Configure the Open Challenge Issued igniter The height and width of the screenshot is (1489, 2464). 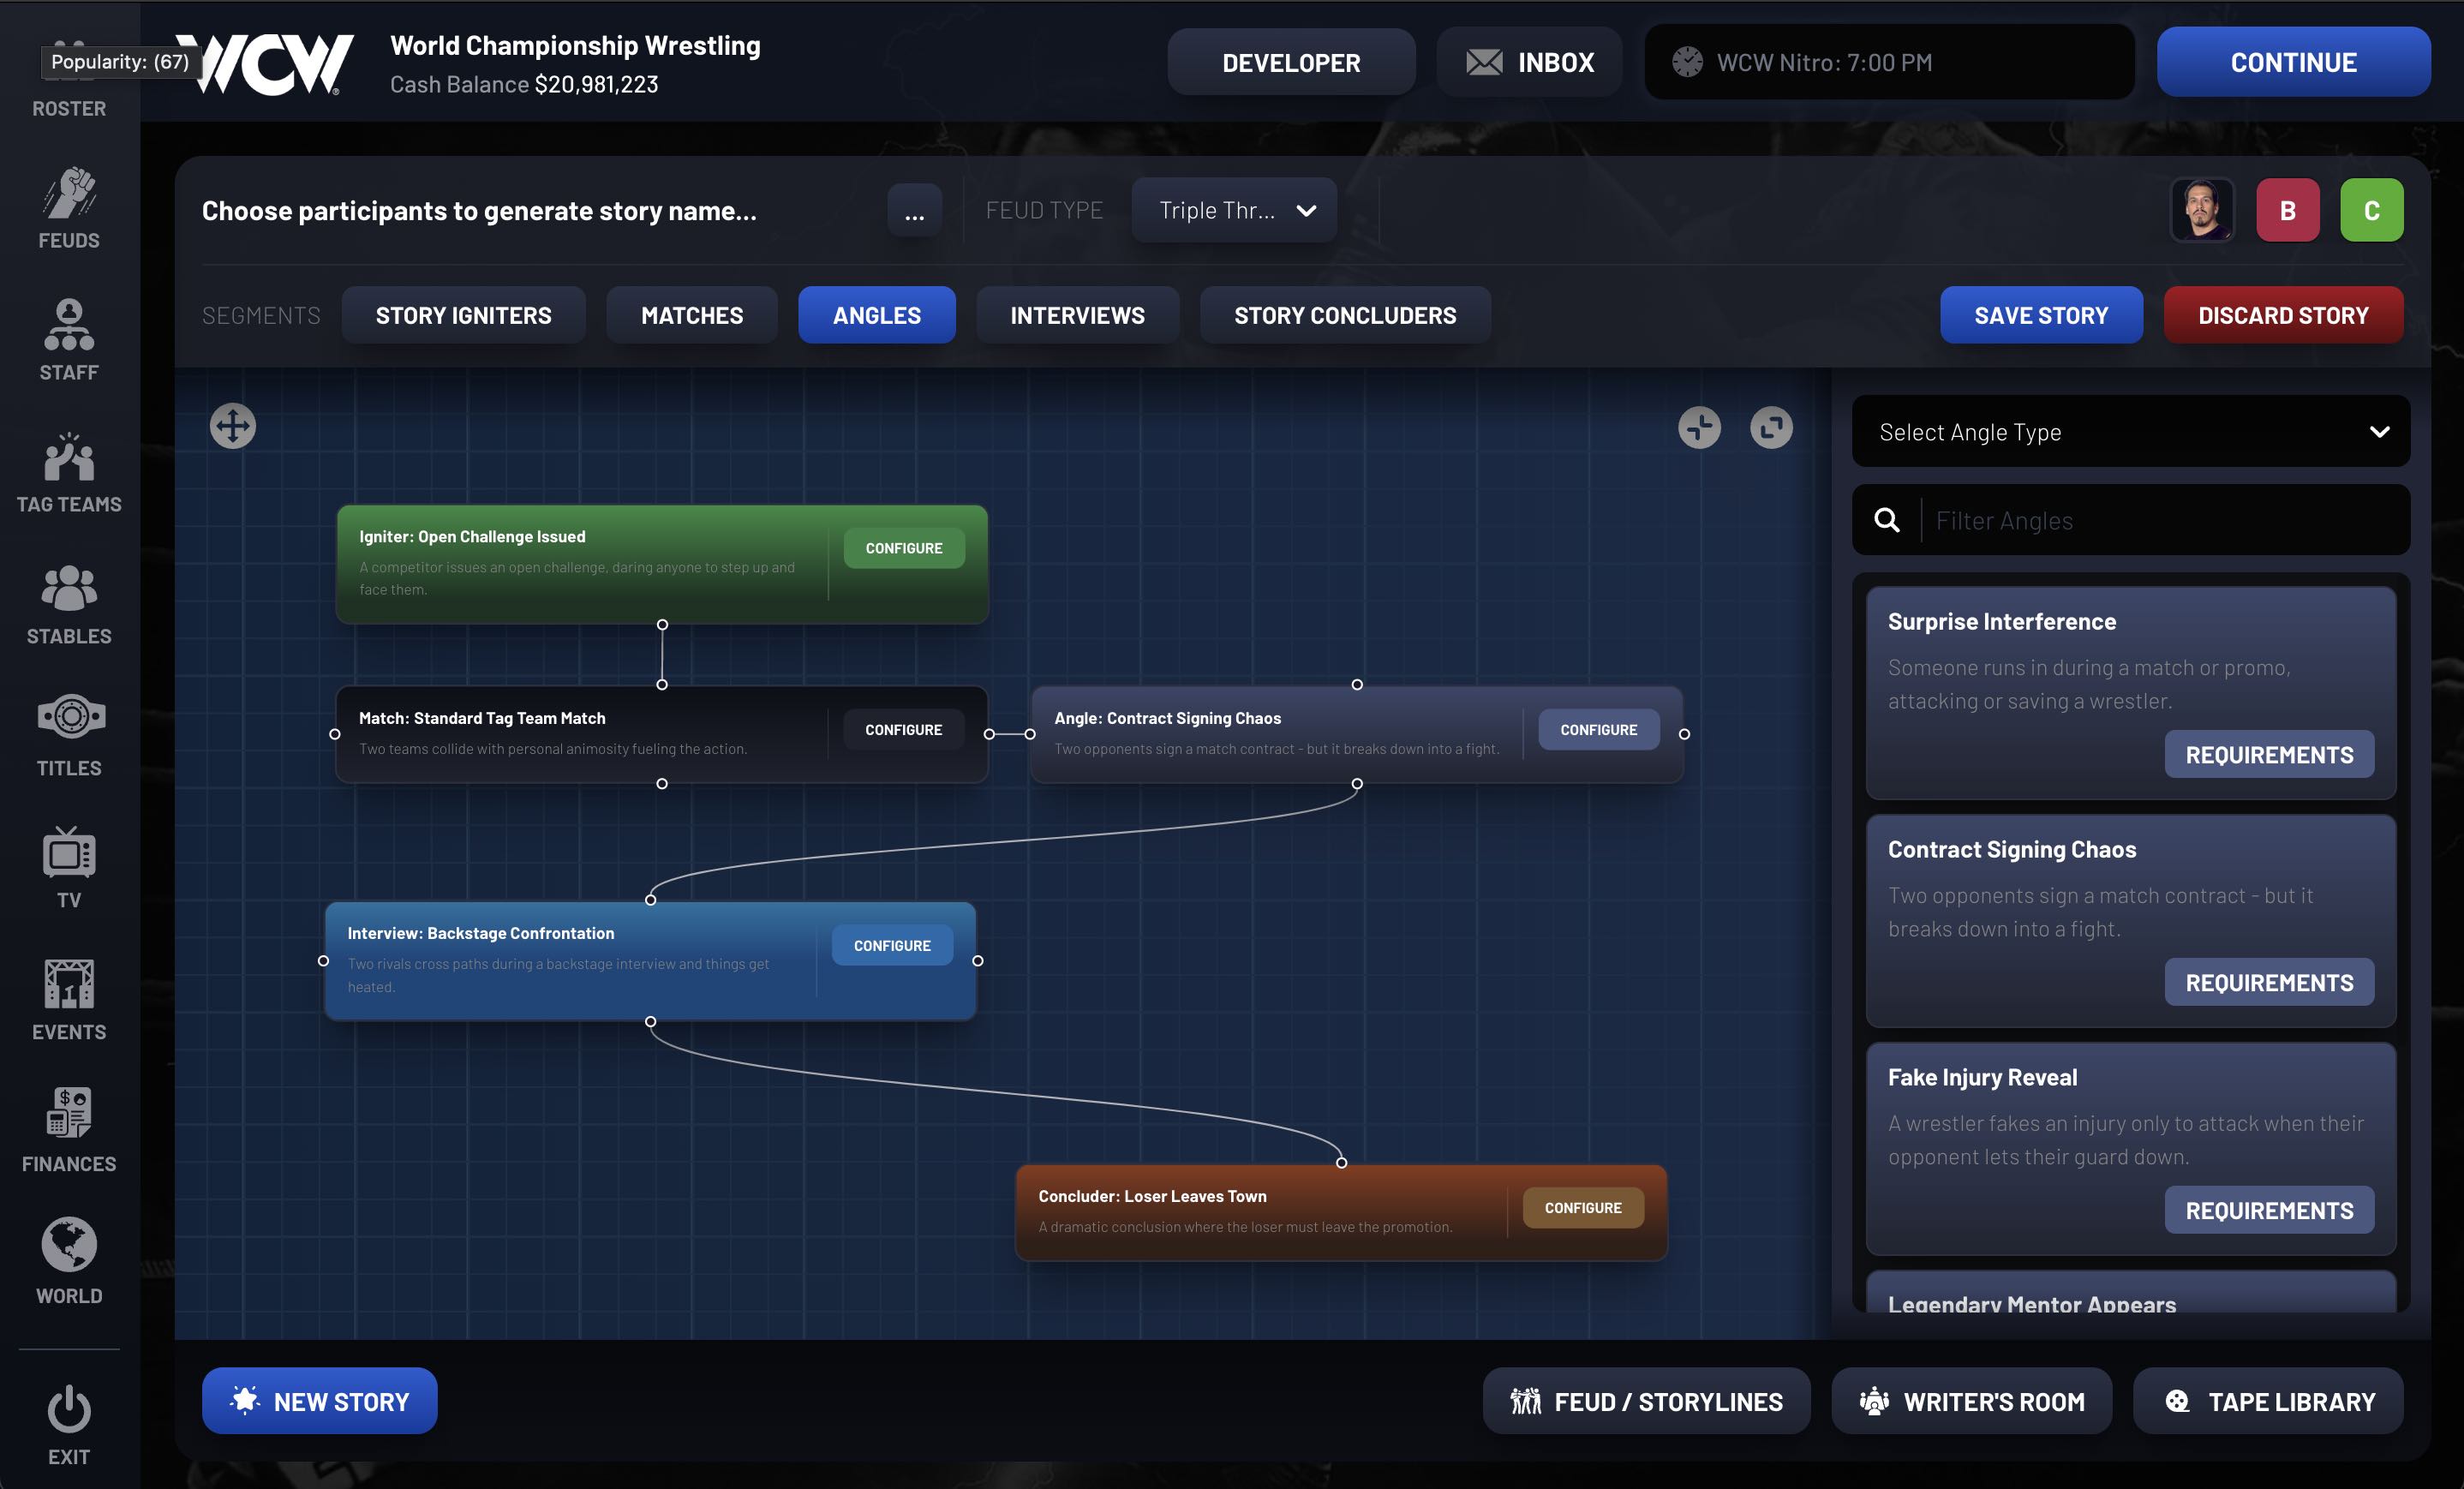click(904, 548)
